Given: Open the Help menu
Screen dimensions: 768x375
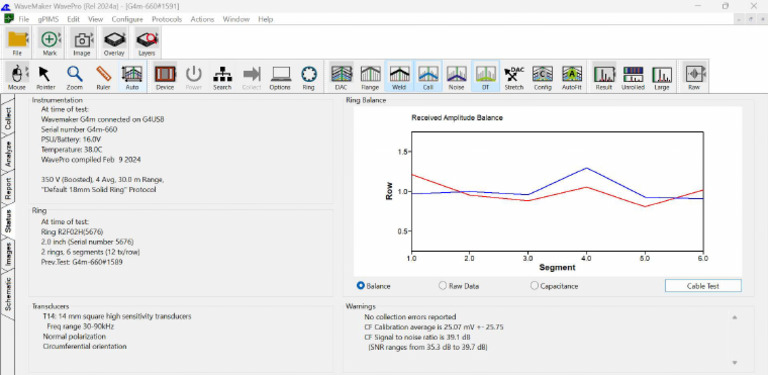Looking at the screenshot, I should pyautogui.click(x=265, y=19).
